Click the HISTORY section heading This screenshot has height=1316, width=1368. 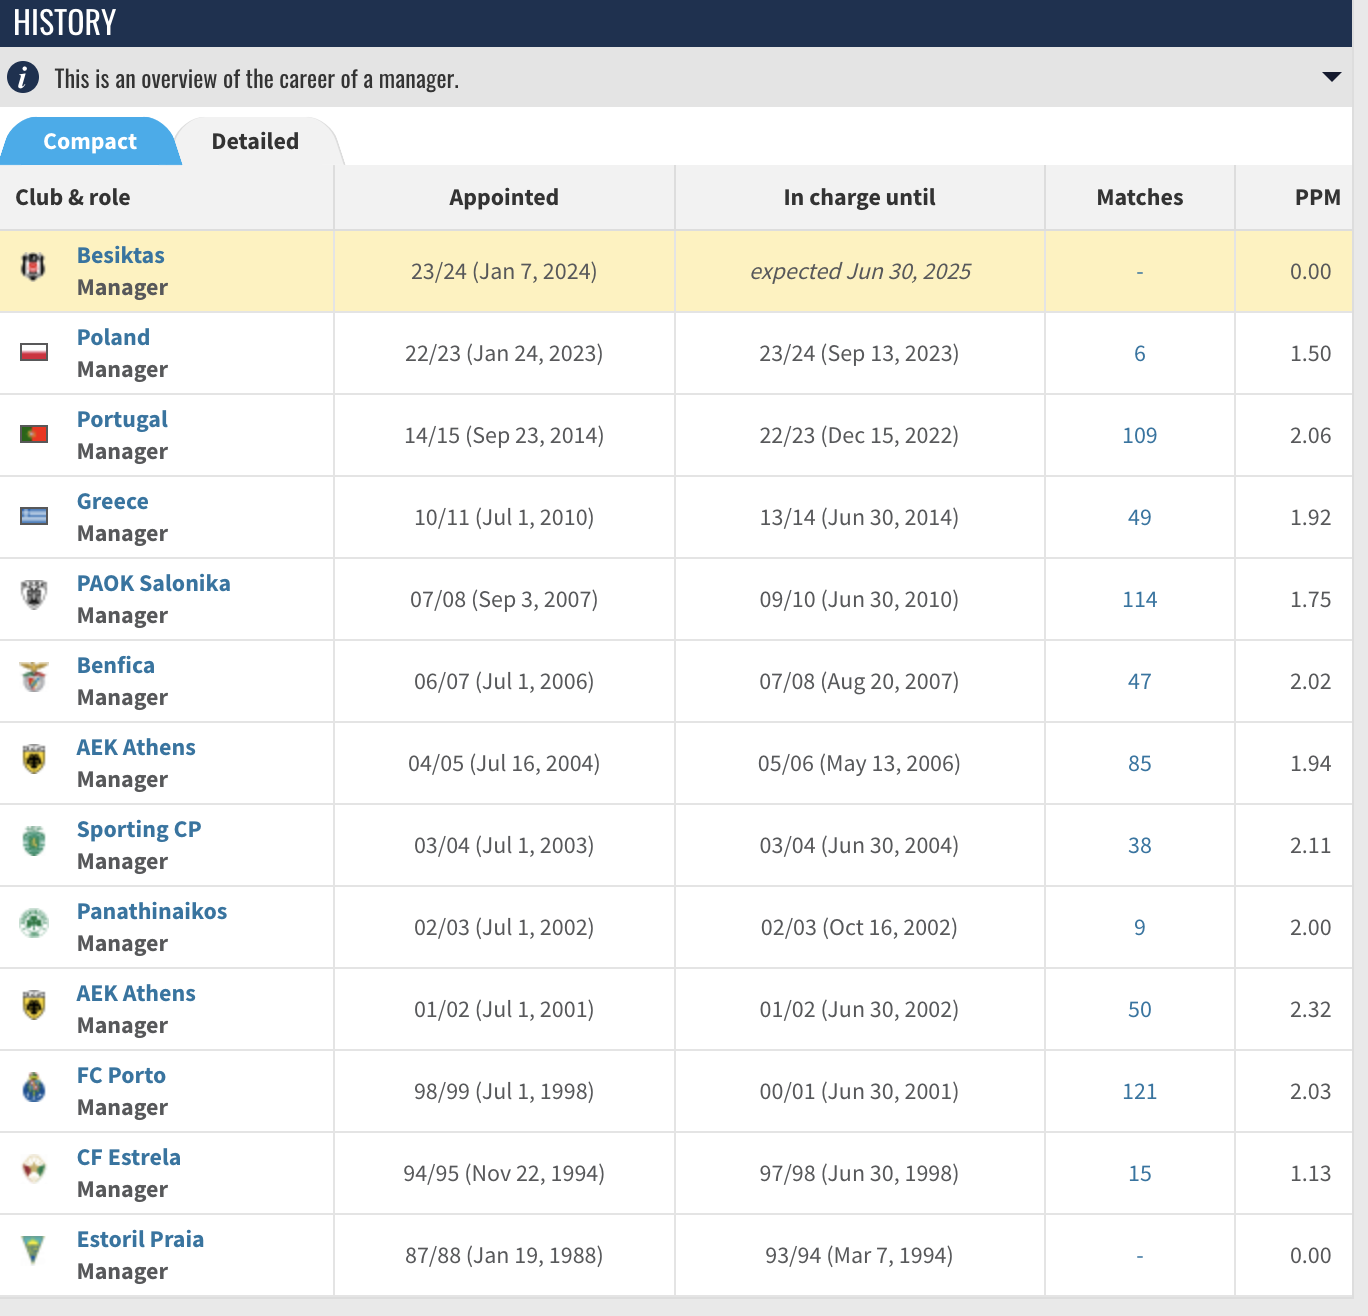click(65, 22)
